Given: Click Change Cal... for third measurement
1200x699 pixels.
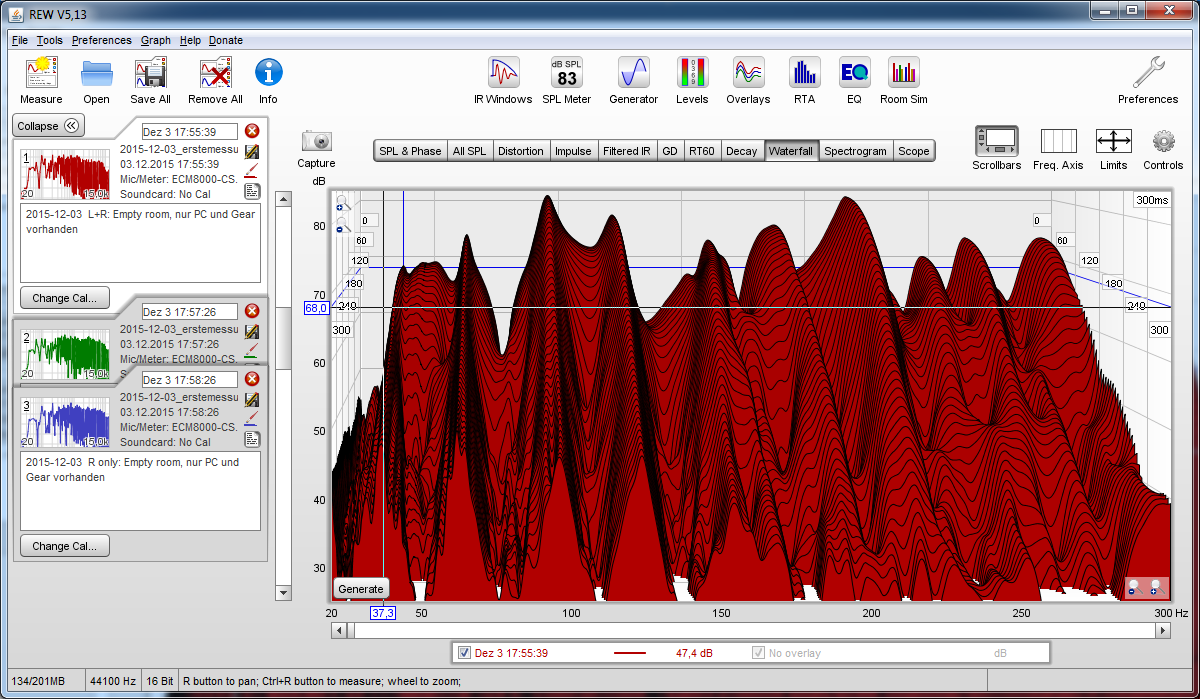Looking at the screenshot, I should point(65,546).
